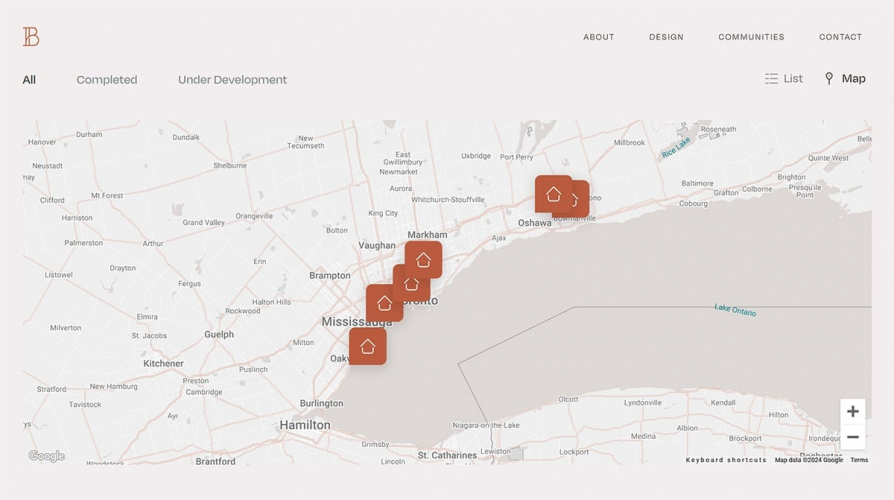Open the Contact page
The image size is (894, 500).
tap(840, 37)
